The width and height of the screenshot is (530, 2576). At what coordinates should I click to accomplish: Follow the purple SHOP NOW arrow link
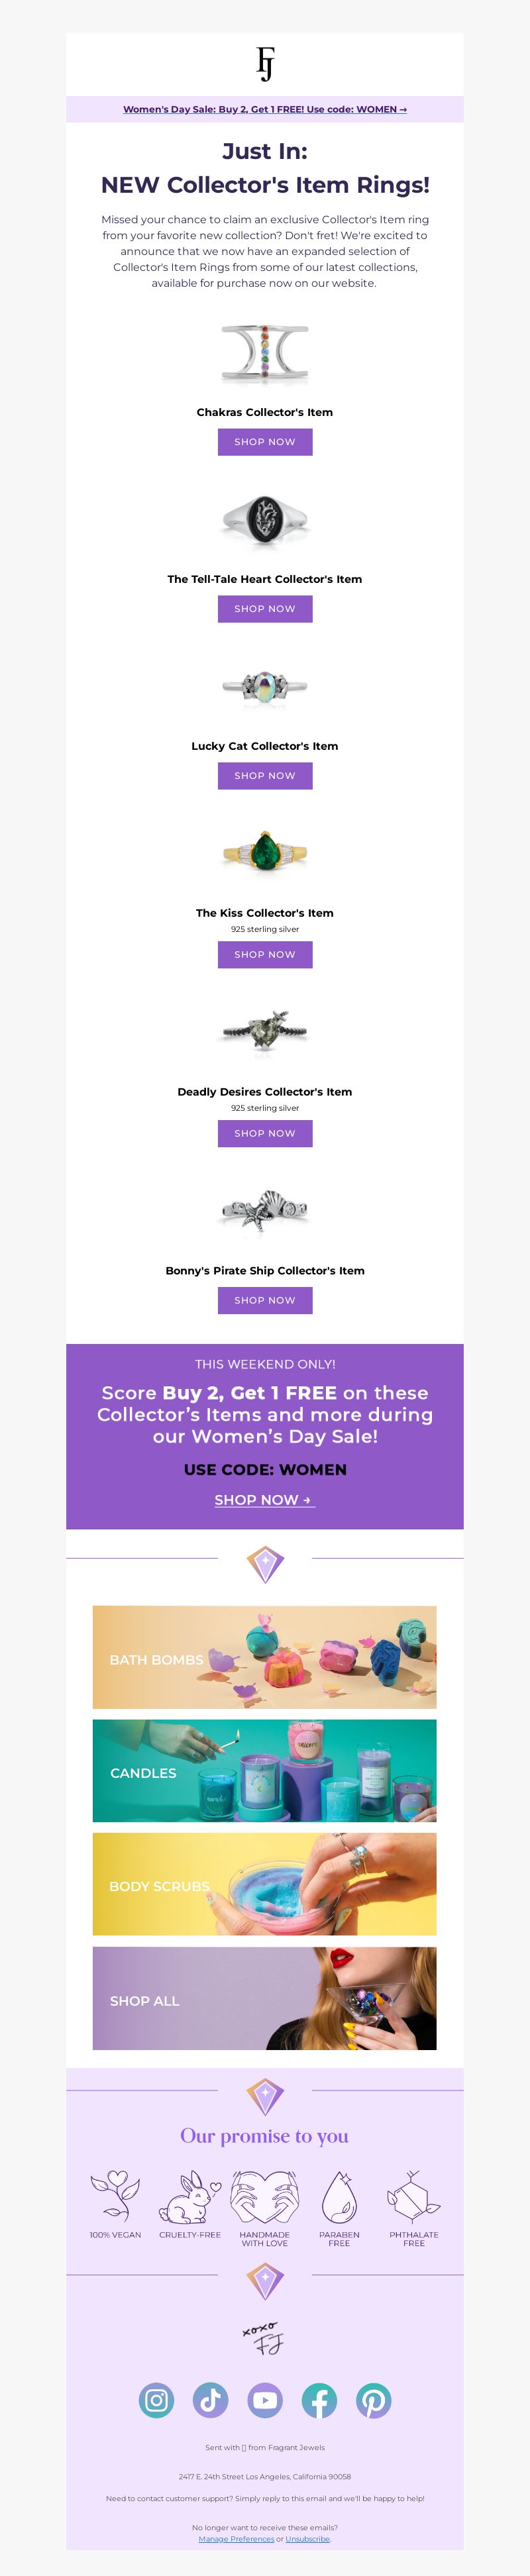tap(265, 1500)
